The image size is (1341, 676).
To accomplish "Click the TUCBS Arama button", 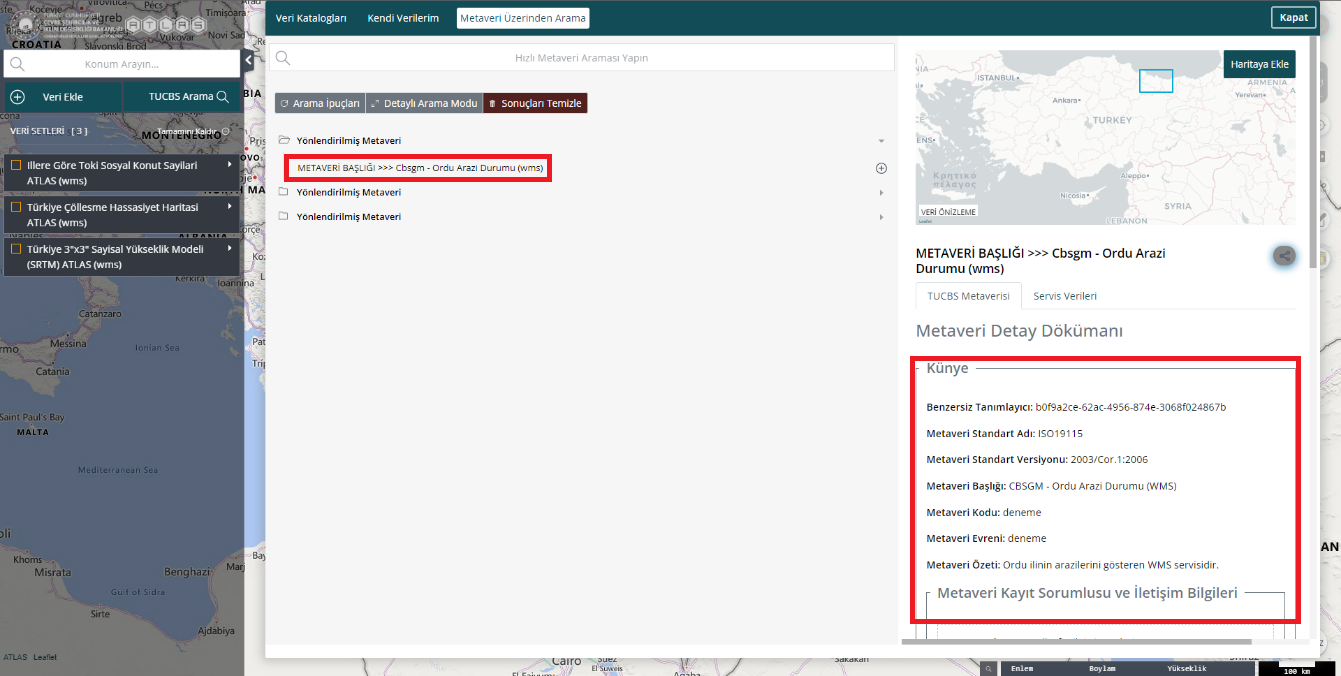I will pyautogui.click(x=182, y=97).
